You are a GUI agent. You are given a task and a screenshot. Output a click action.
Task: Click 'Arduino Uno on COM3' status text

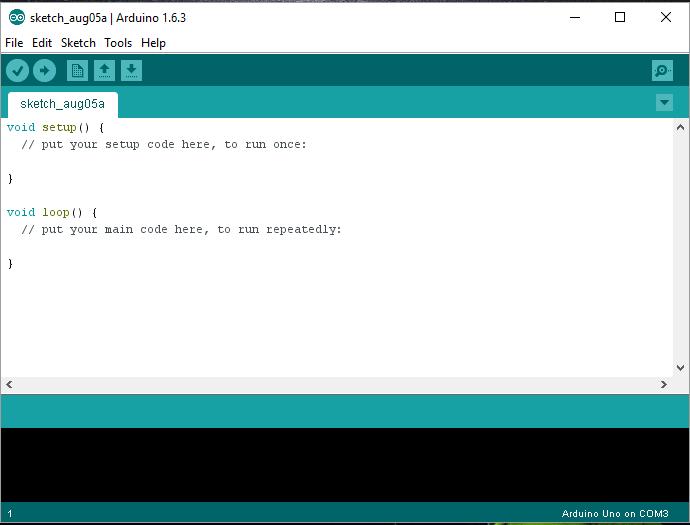click(615, 514)
